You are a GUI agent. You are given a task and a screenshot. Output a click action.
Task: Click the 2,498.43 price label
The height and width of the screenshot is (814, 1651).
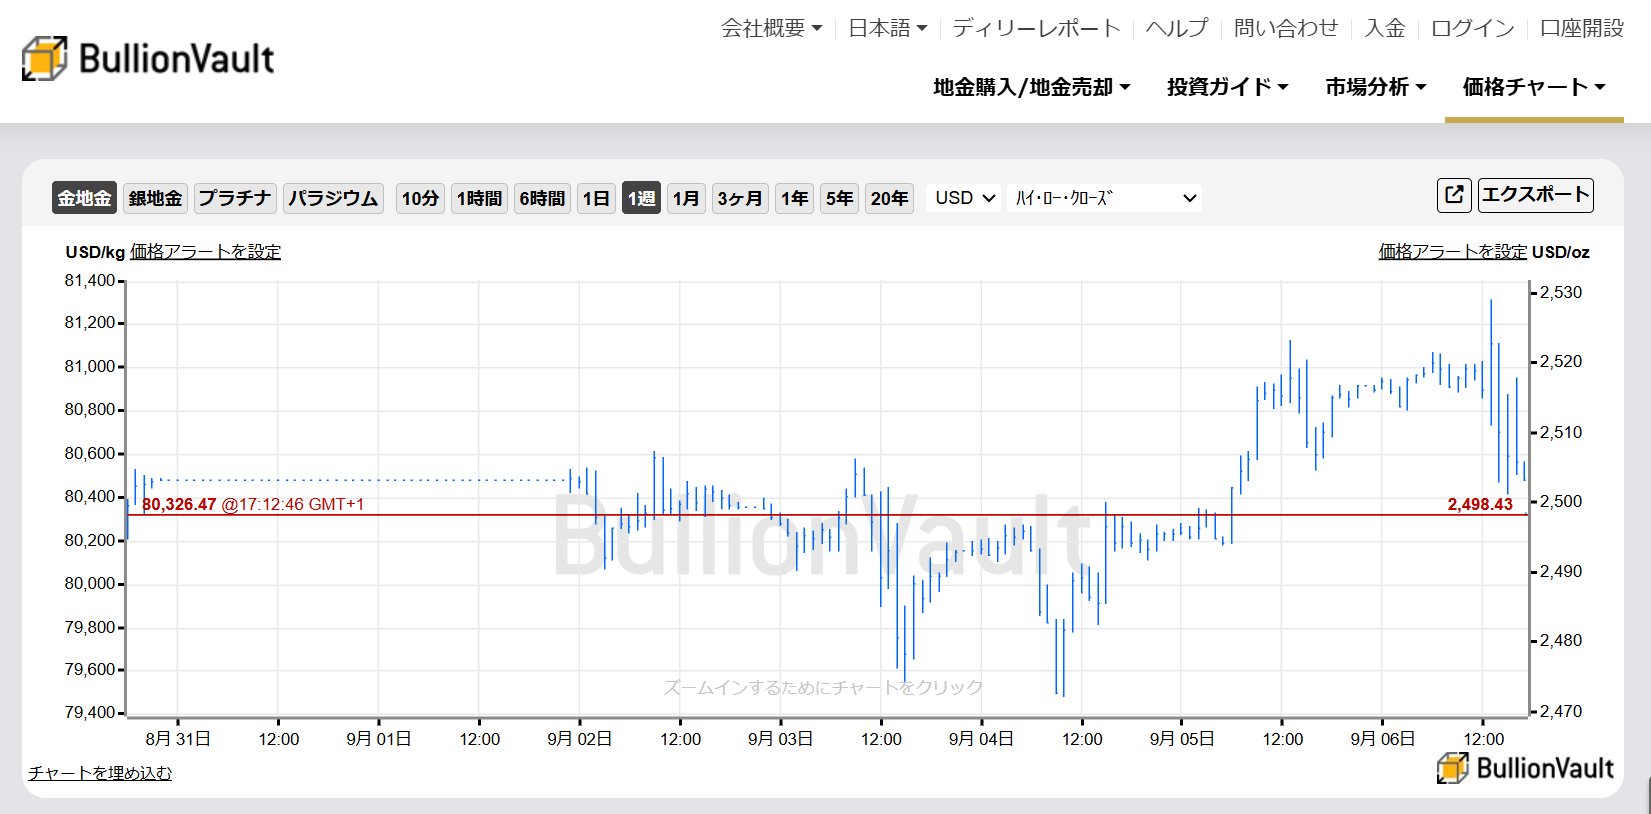click(1480, 505)
